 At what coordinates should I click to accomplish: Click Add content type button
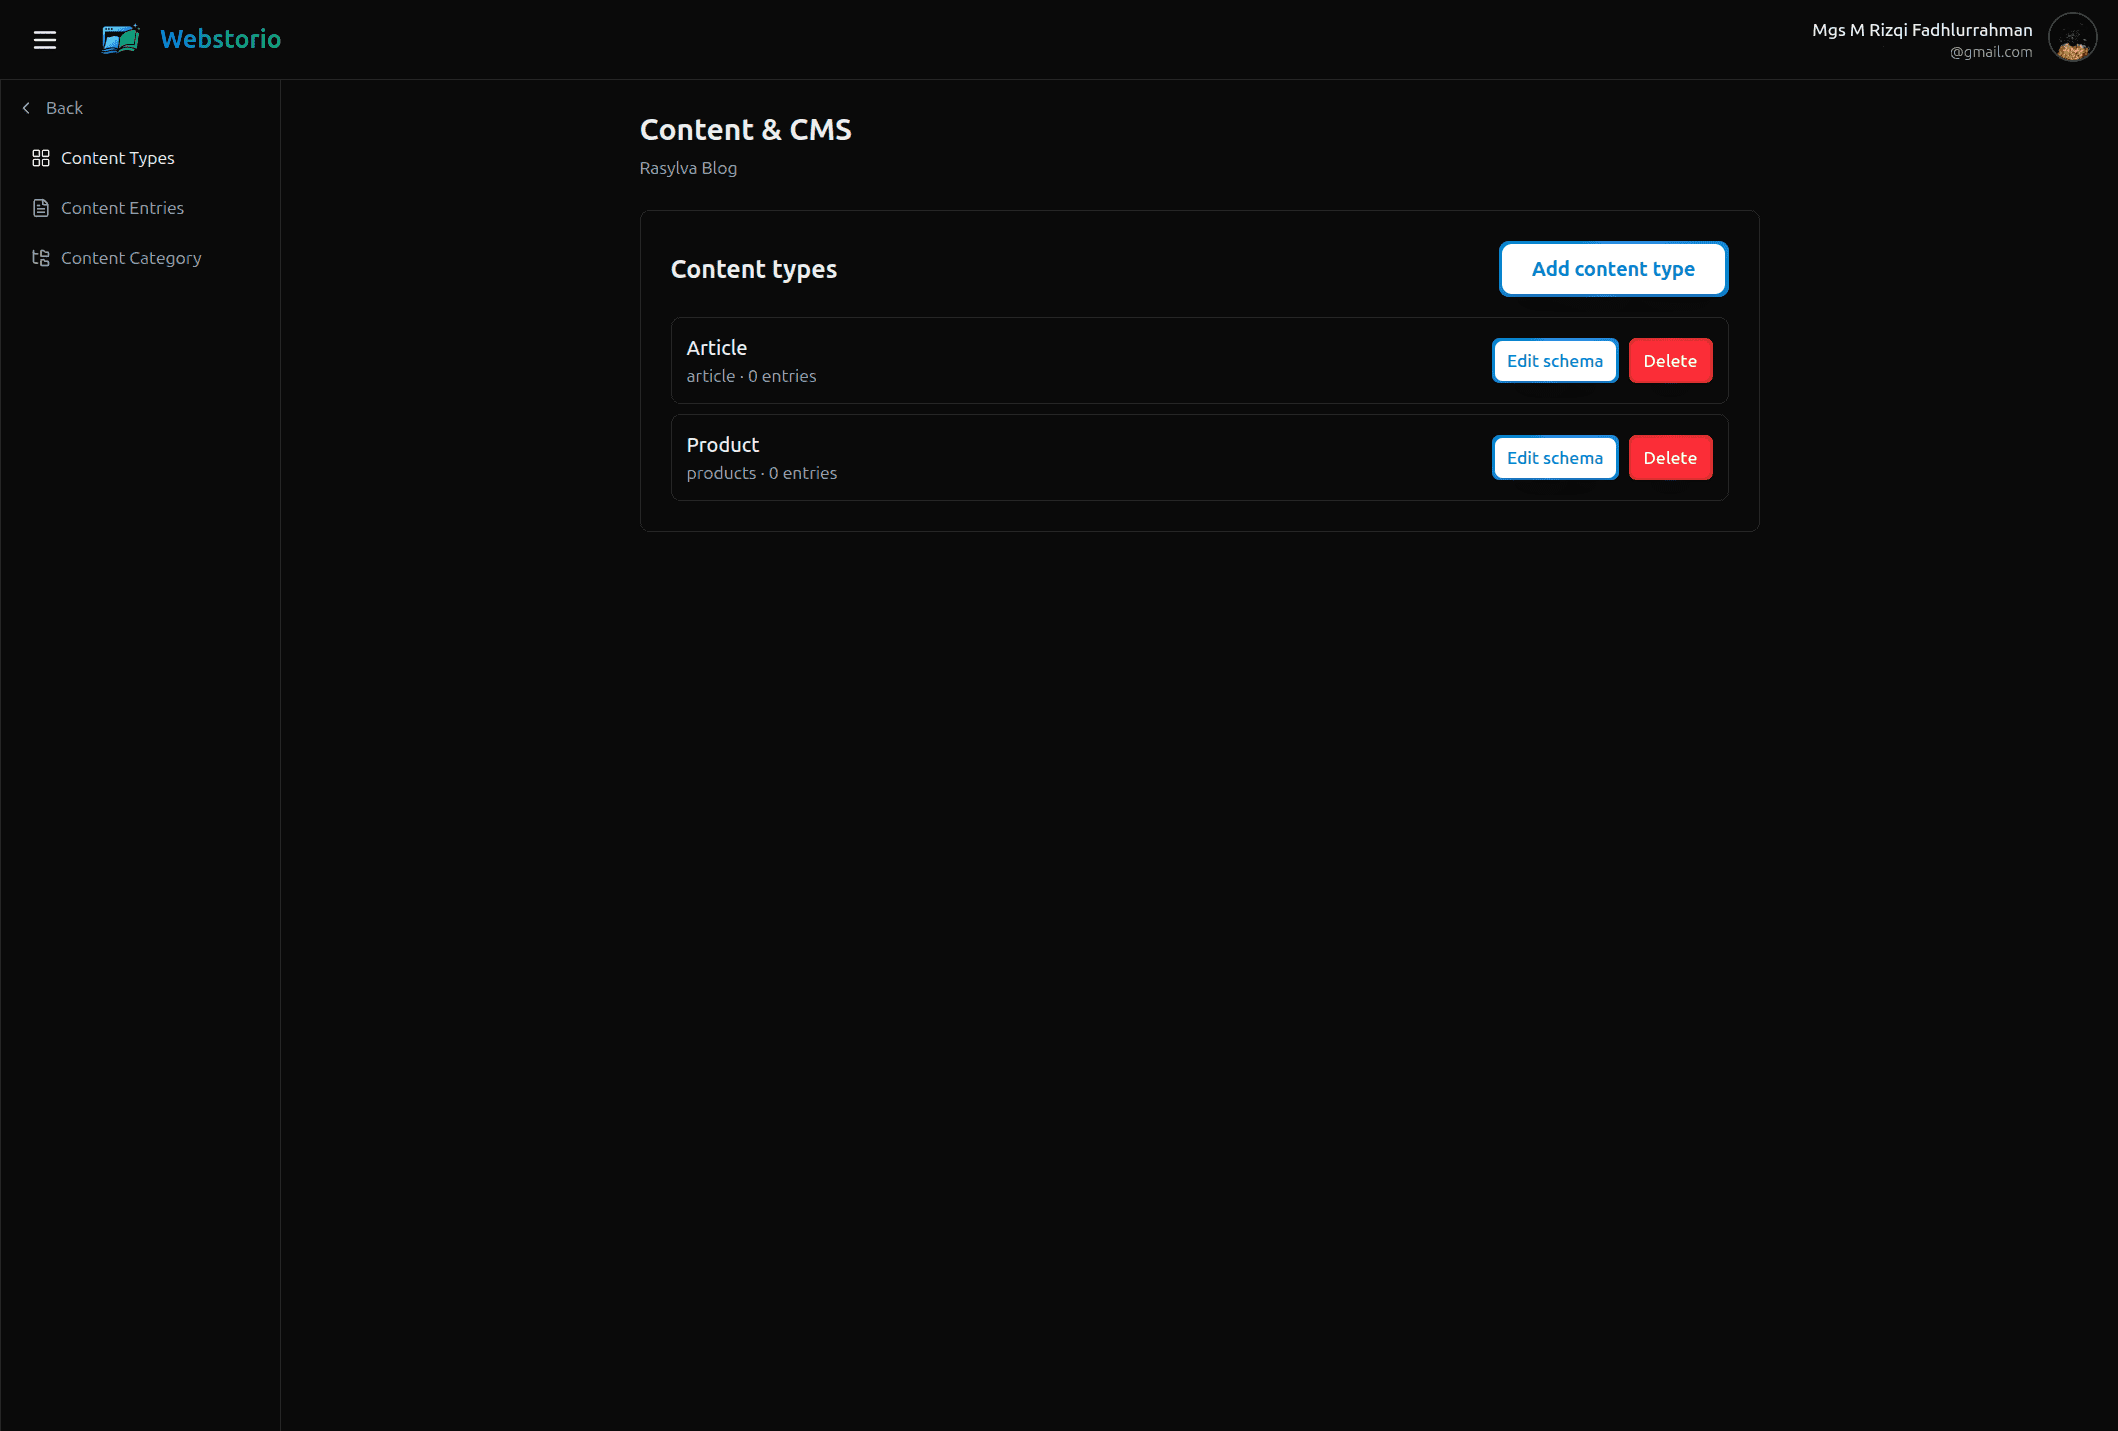click(1613, 269)
